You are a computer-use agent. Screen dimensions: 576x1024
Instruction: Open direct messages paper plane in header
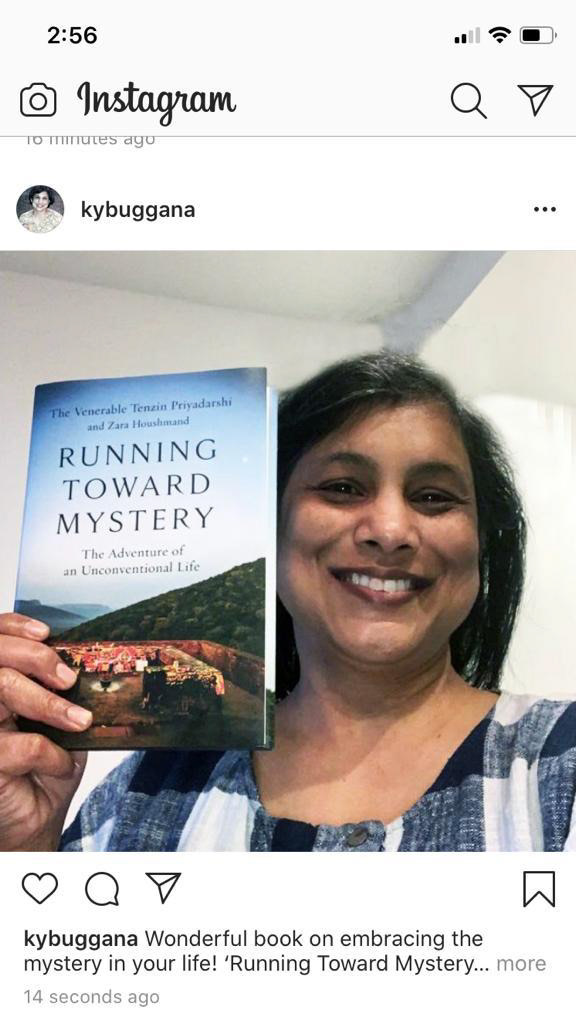(x=536, y=100)
